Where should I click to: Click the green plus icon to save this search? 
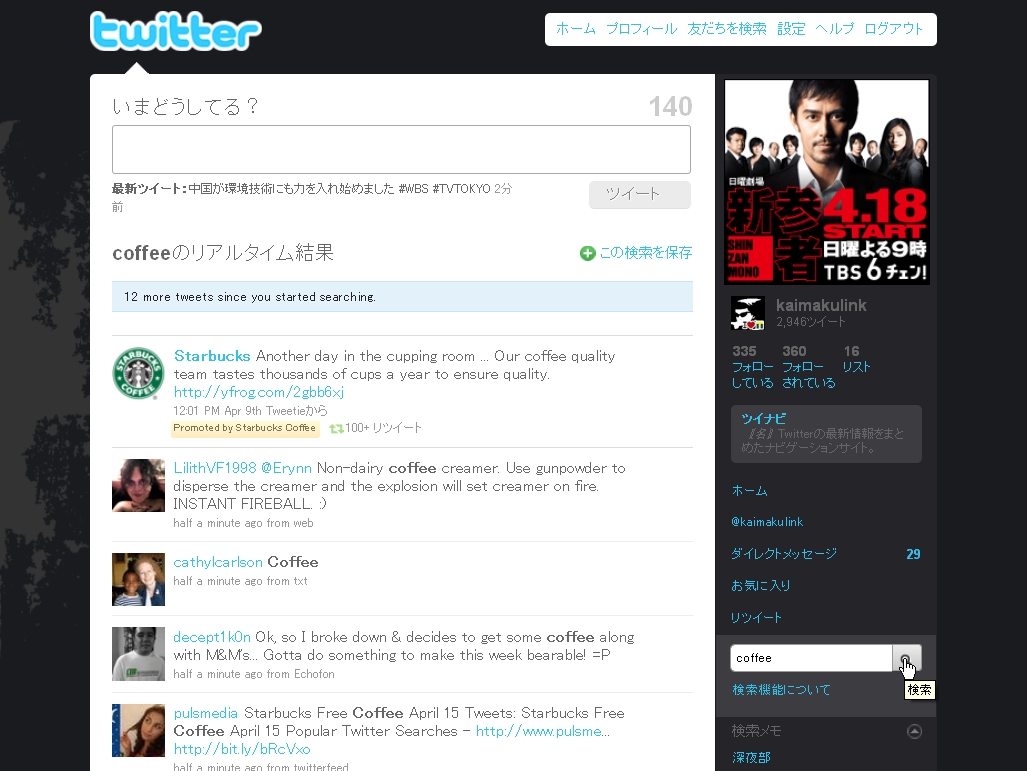pos(588,253)
